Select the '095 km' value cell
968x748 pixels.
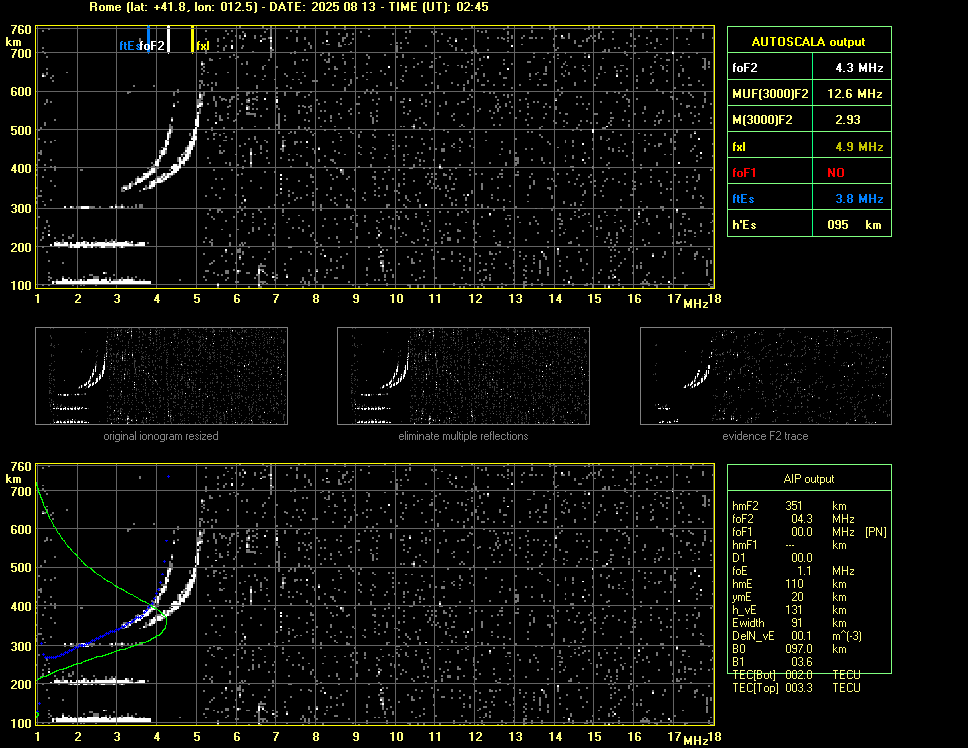click(854, 225)
